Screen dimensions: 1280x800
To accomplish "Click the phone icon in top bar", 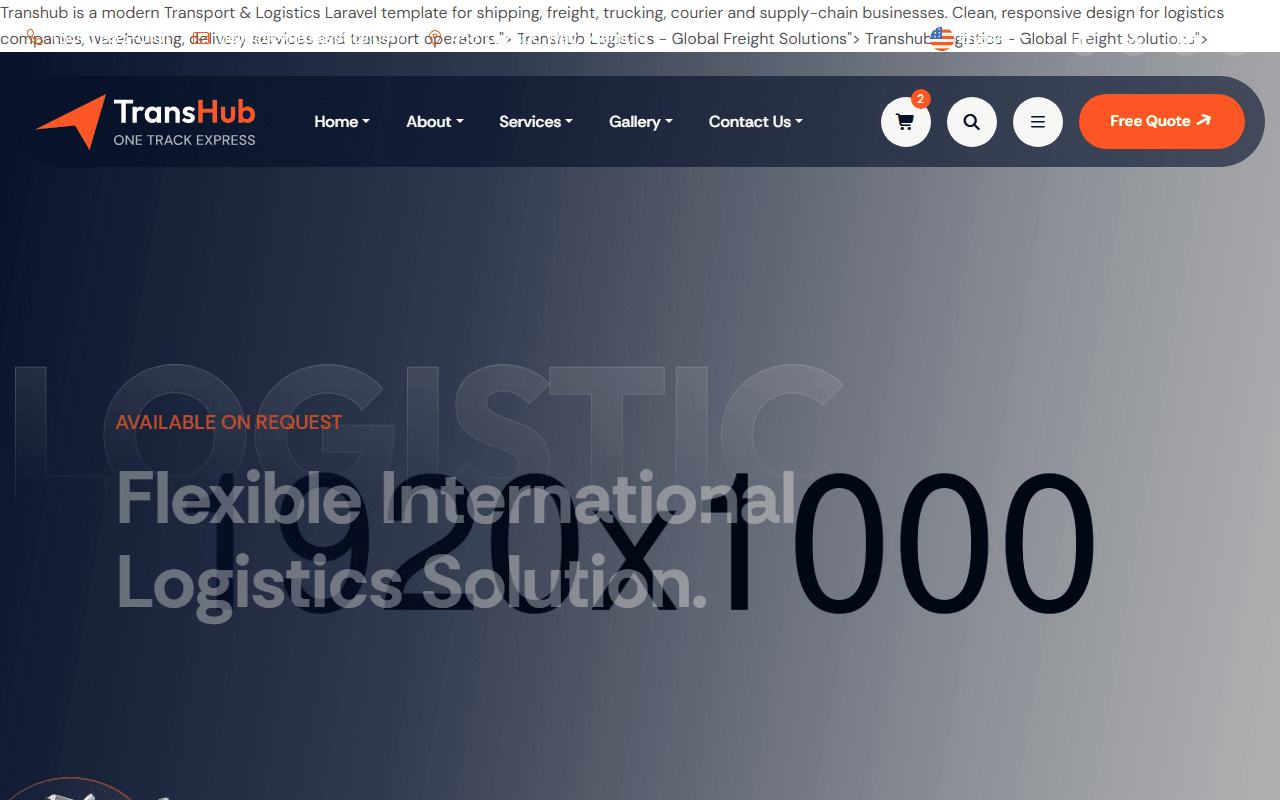I will 34,38.
